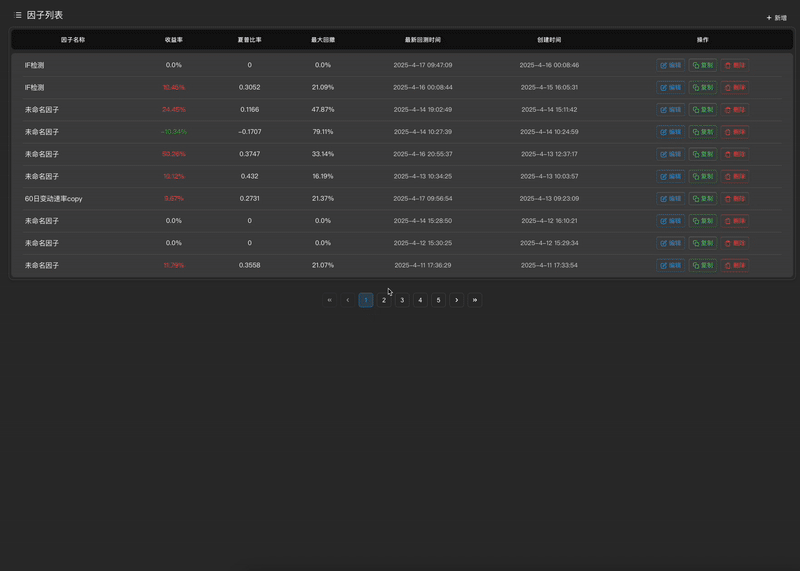Click the 33.14% max drawdown value
This screenshot has height=571, width=800.
323,154
